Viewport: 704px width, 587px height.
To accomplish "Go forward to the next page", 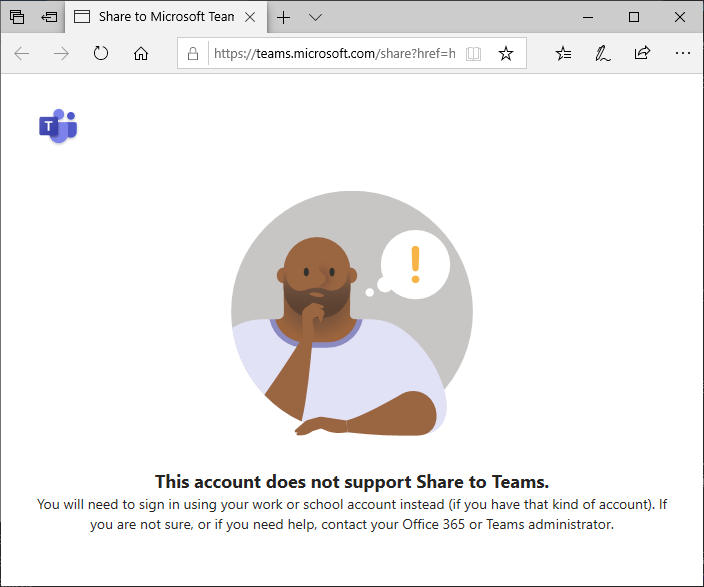I will [62, 53].
